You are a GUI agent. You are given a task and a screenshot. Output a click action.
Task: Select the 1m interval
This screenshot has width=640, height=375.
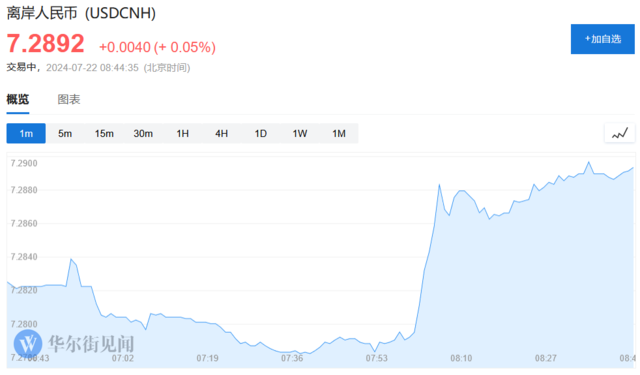click(26, 133)
